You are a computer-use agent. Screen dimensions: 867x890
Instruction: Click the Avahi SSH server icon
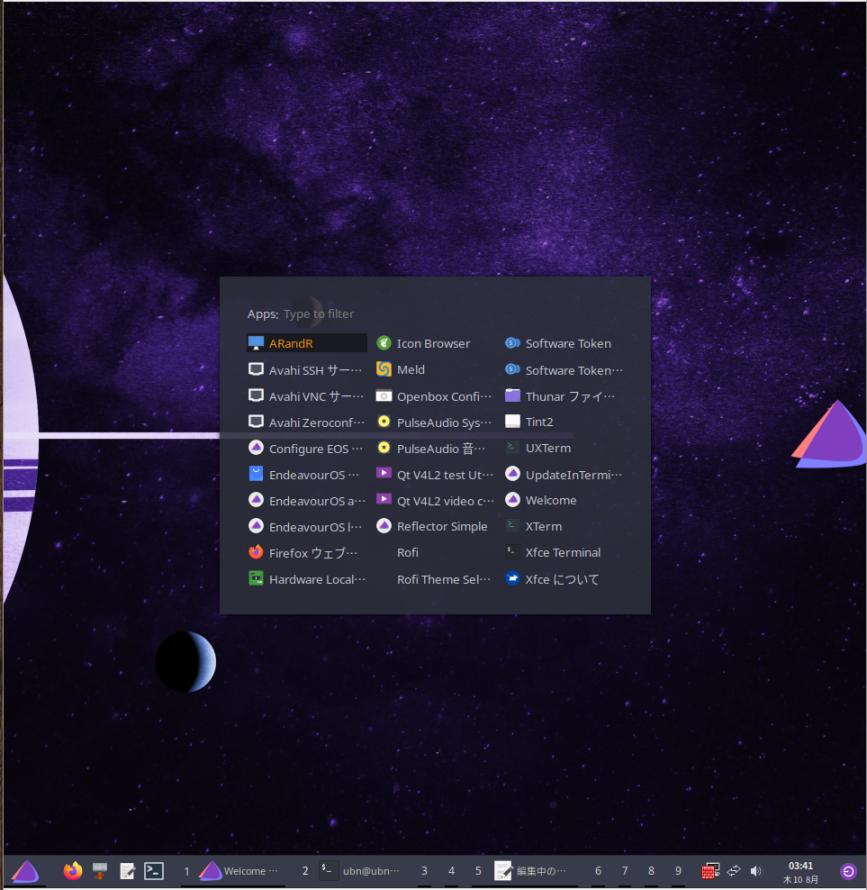(x=256, y=370)
